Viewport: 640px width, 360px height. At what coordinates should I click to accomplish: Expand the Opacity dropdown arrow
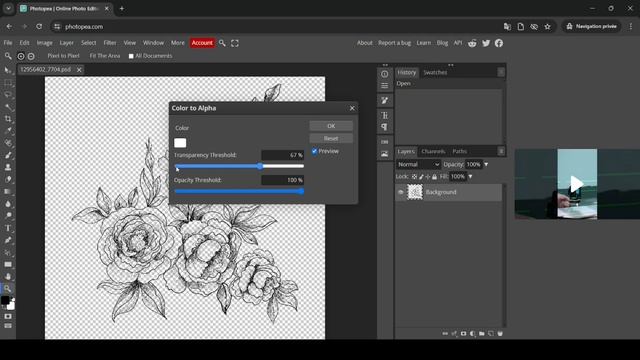click(x=486, y=164)
